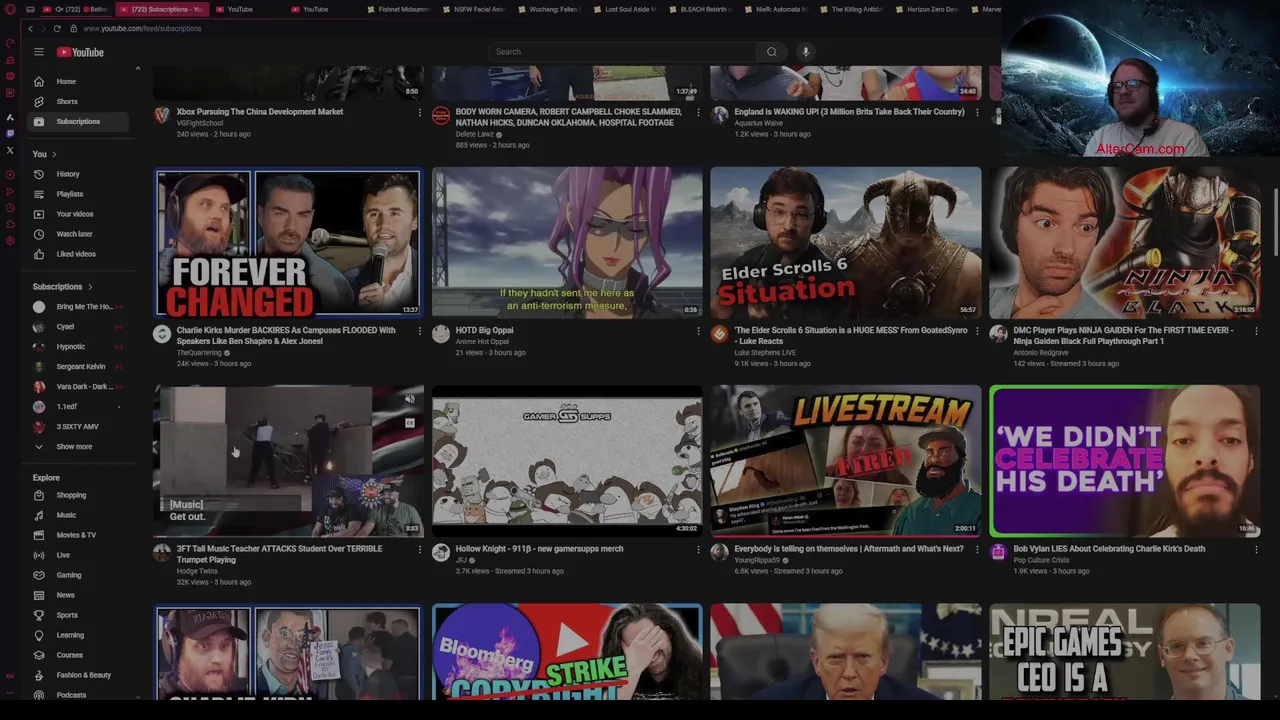Open options menu for Xbox Pursuing video

coord(419,112)
